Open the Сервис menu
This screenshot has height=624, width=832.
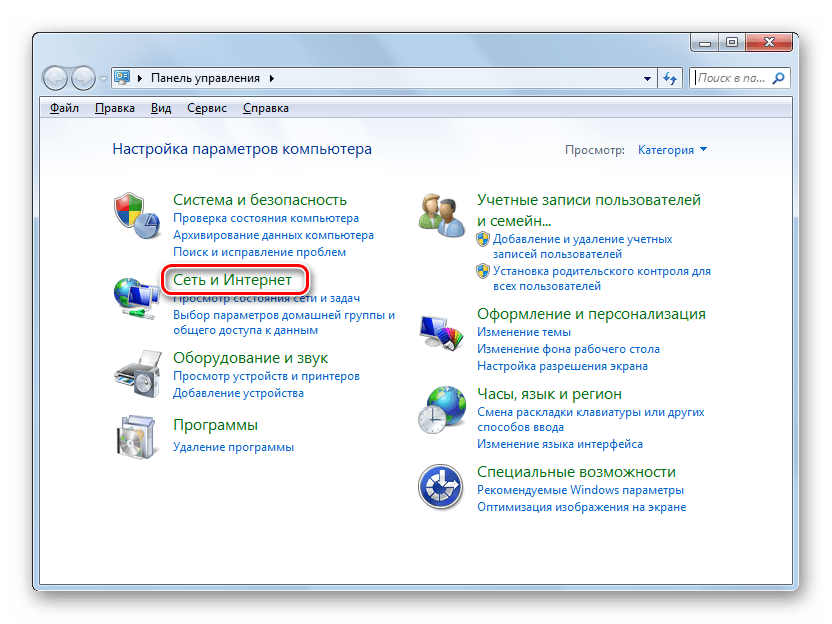(x=205, y=108)
